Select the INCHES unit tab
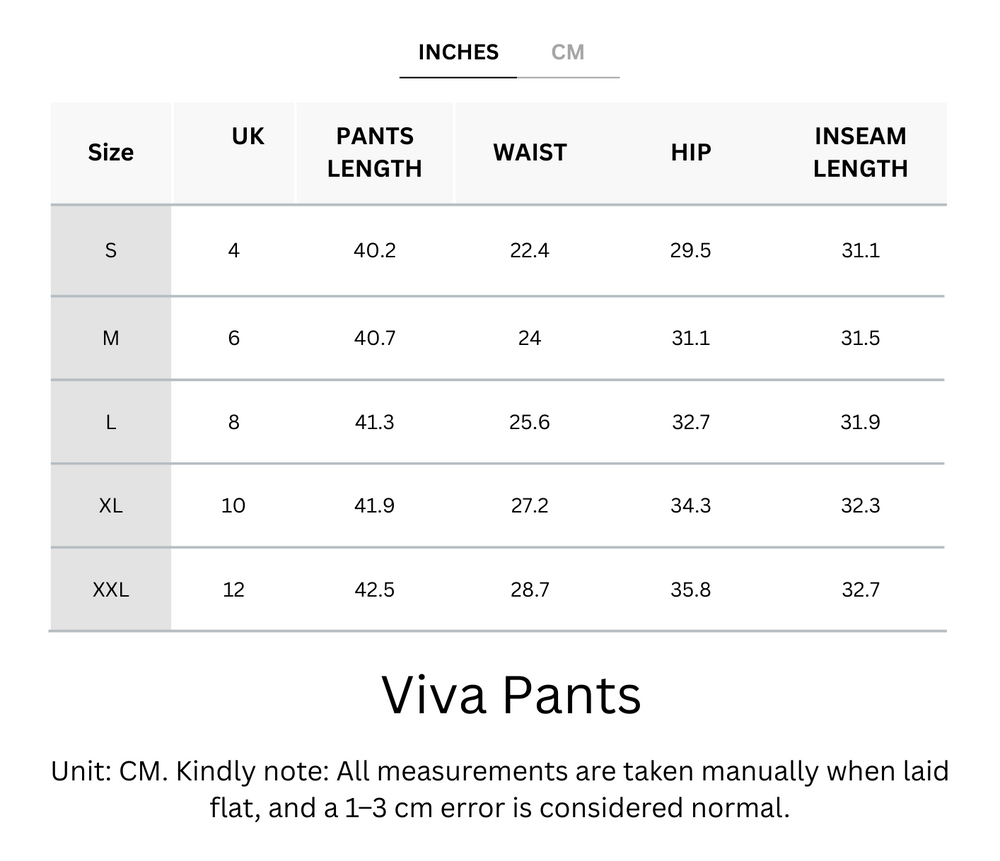The image size is (1000, 861). pos(457,52)
